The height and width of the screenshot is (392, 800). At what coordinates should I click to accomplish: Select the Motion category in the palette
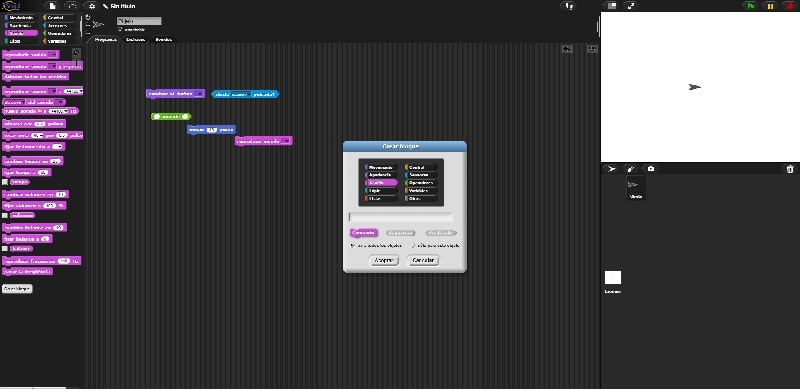pyautogui.click(x=21, y=18)
